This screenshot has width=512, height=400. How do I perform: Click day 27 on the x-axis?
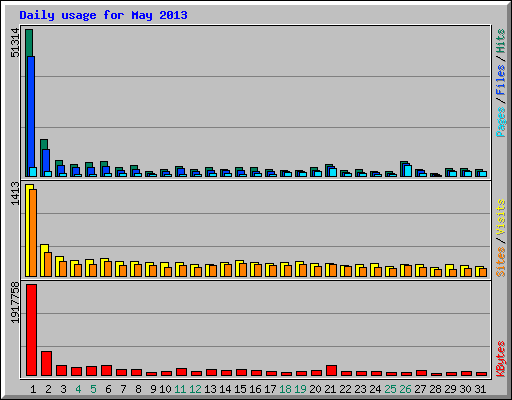[x=420, y=389]
